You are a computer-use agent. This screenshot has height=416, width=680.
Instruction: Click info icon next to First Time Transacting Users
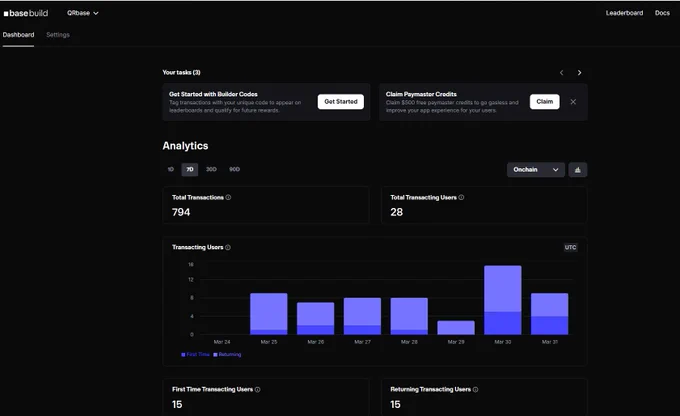tap(257, 390)
